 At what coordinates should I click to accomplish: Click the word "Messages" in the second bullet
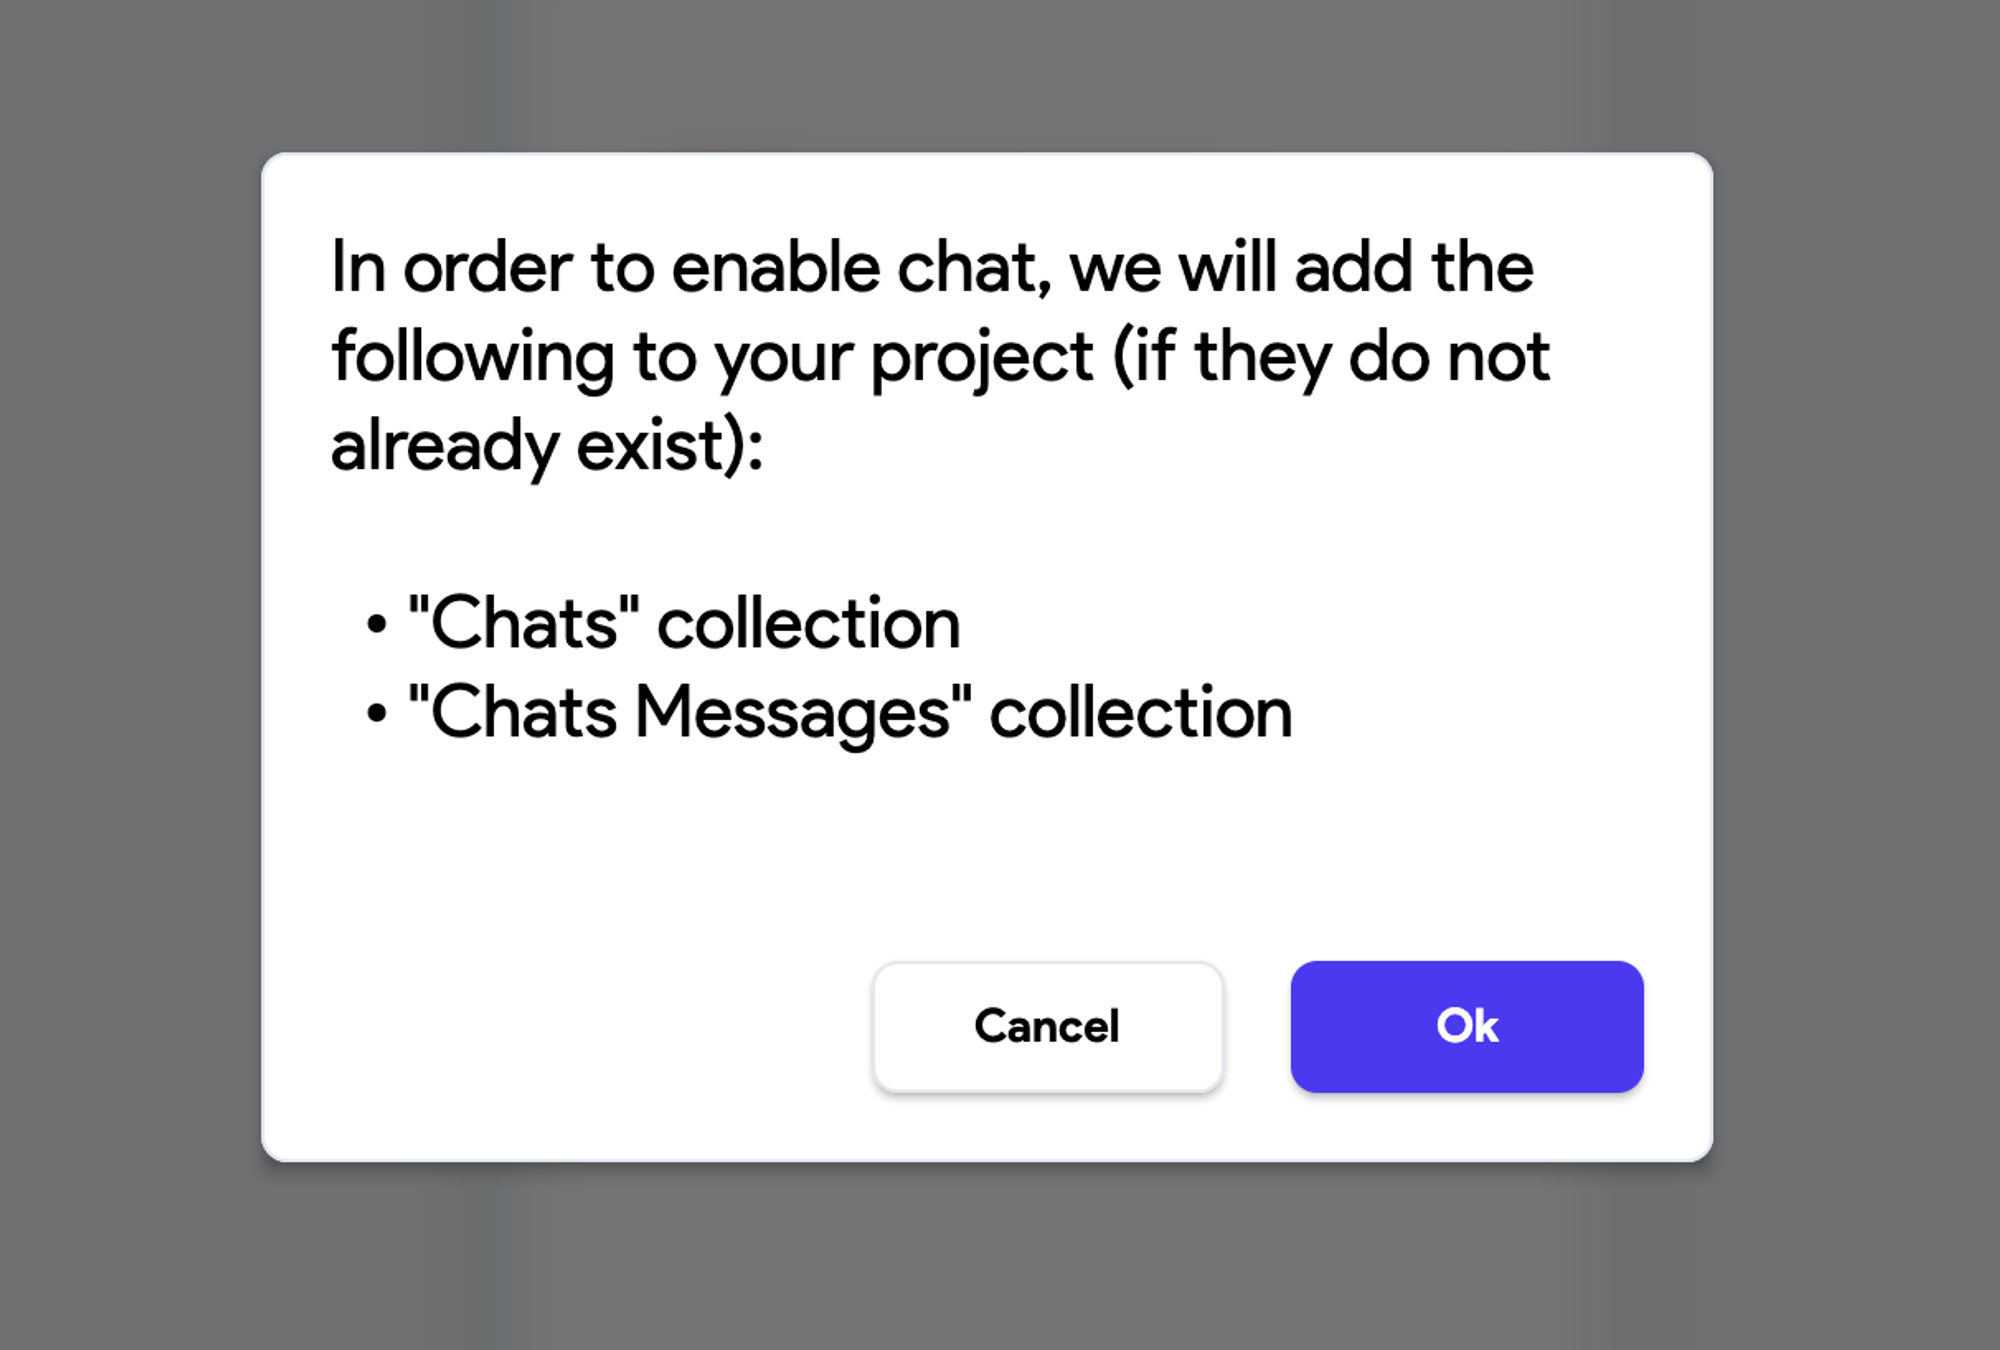click(x=793, y=713)
